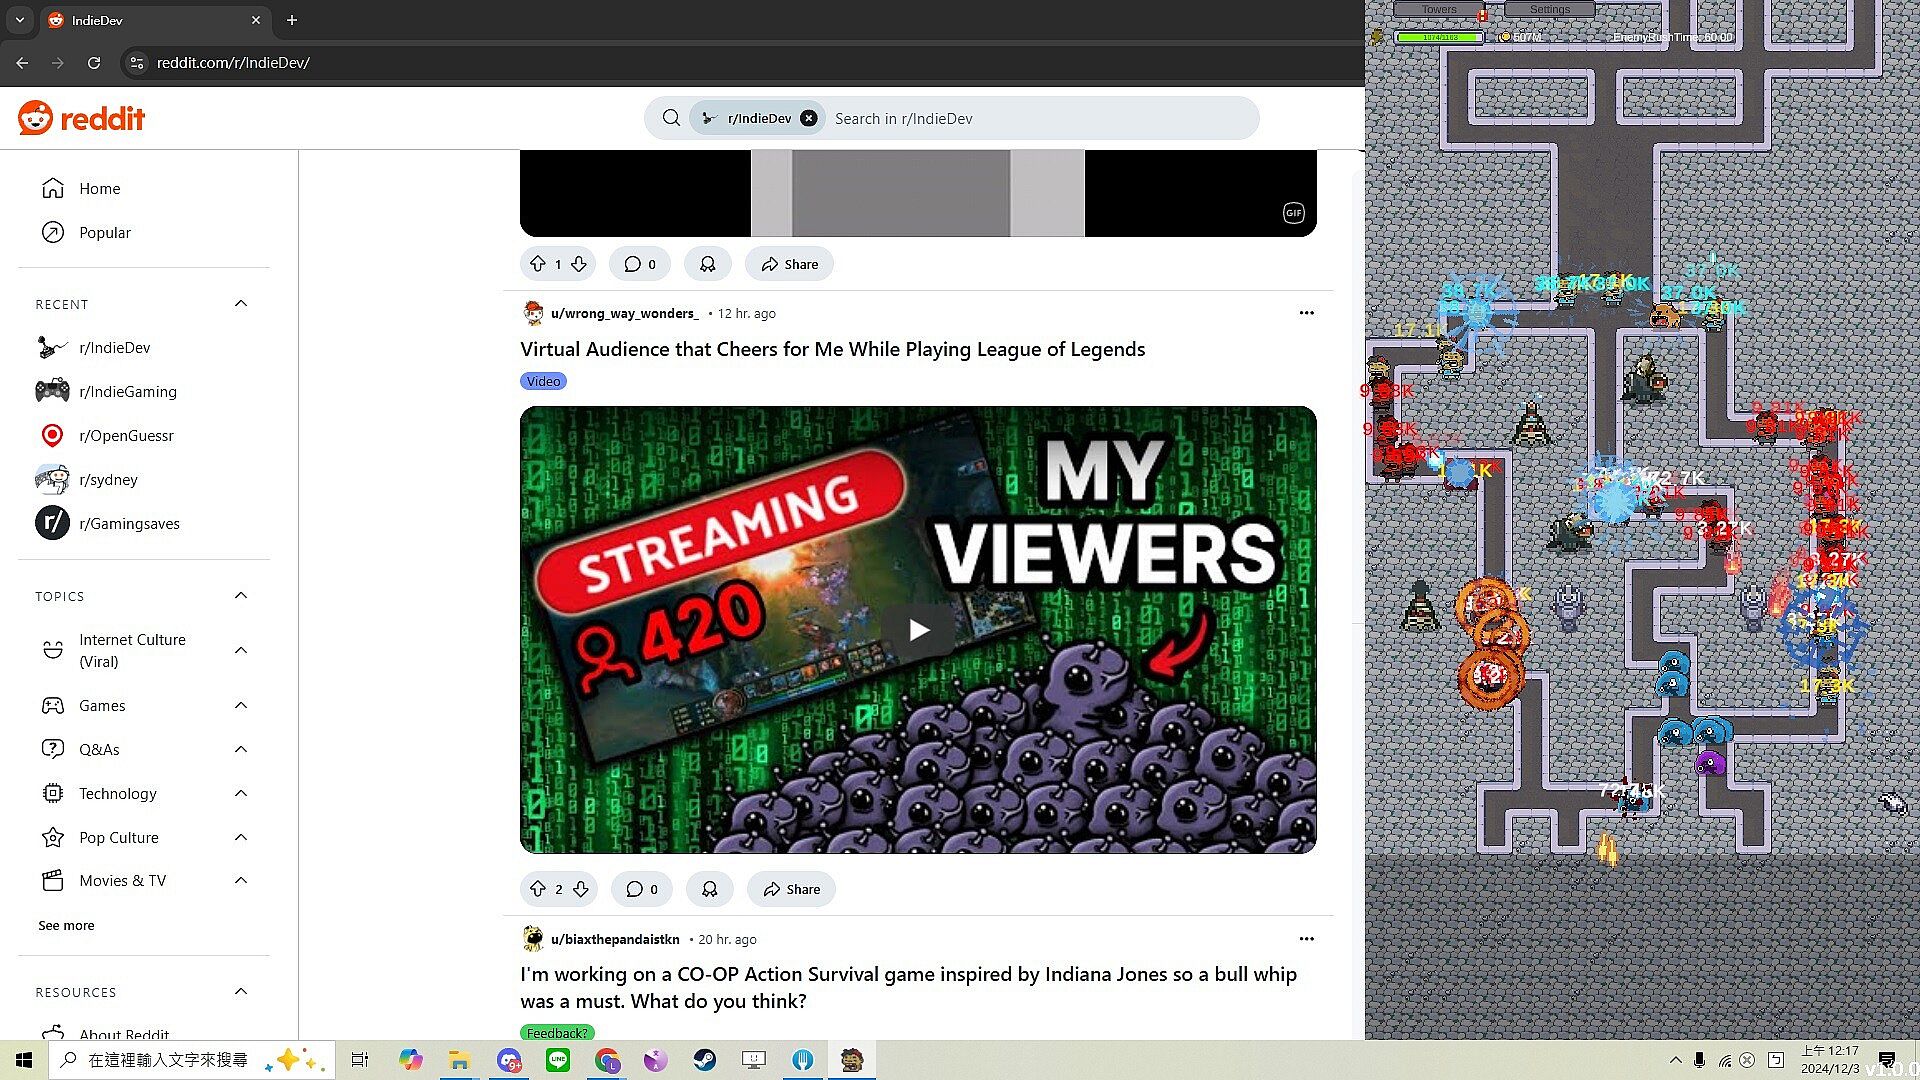Click See more under topics
This screenshot has height=1080, width=1920.
tap(66, 925)
